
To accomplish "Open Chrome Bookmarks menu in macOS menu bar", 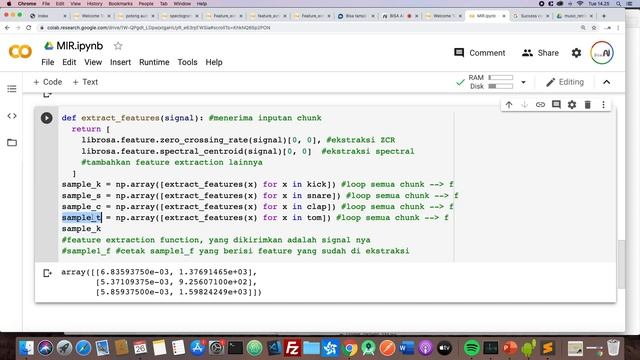I will (x=120, y=4).
